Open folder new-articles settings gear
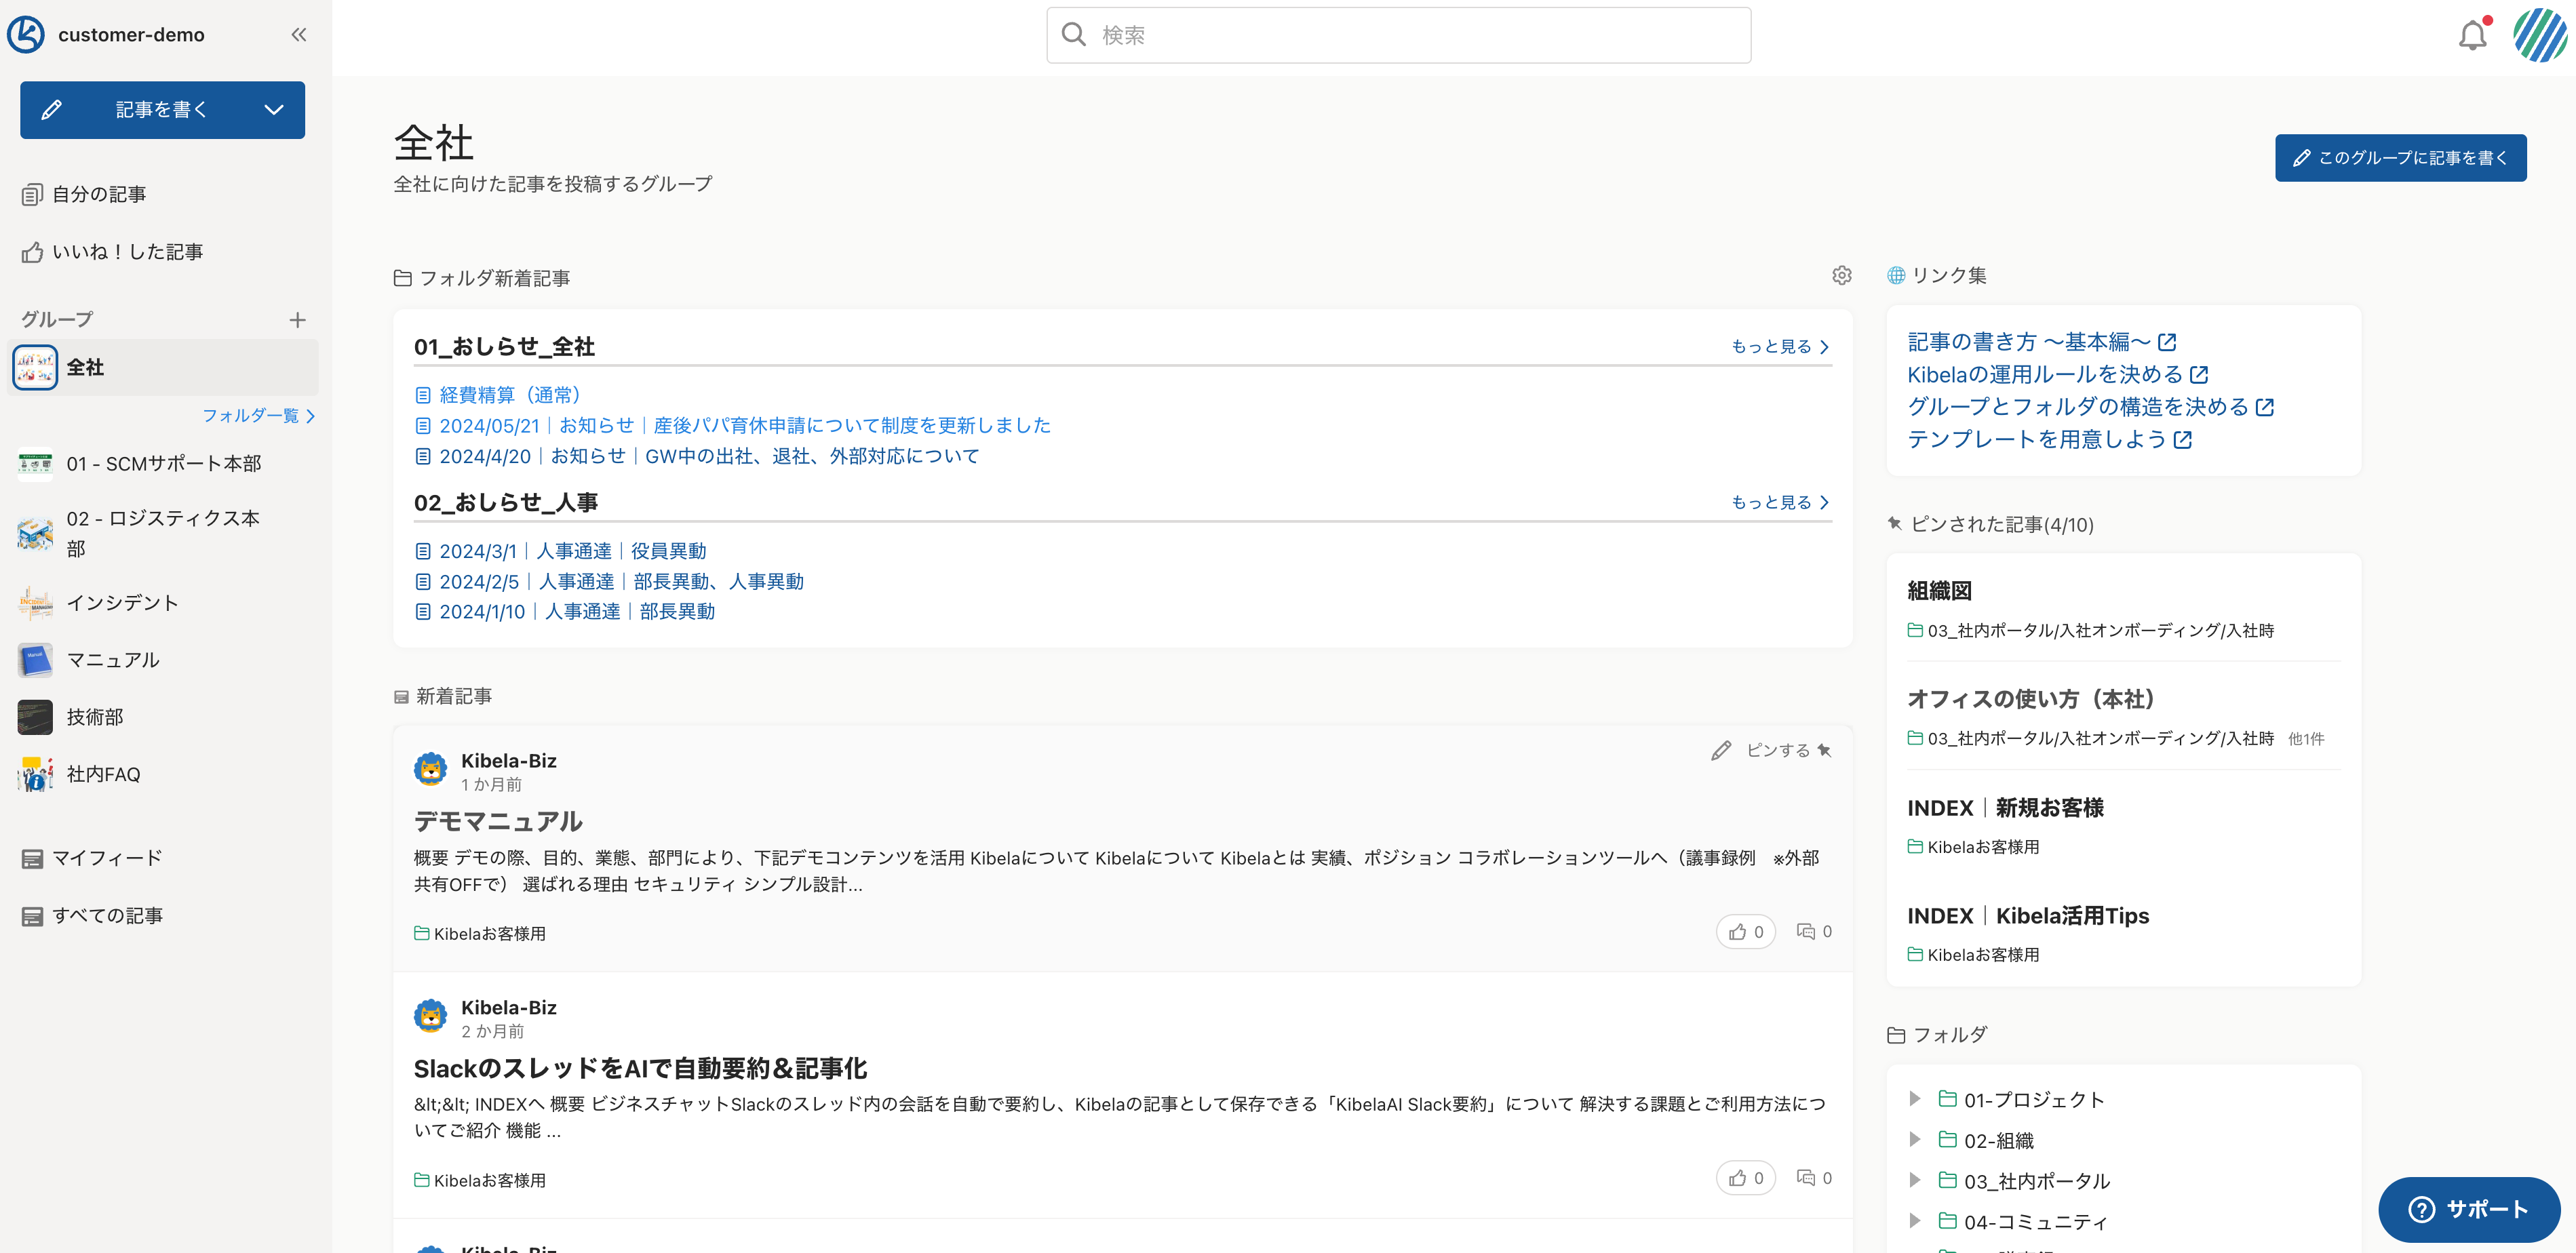Screen dimensions: 2576x1253 point(1841,276)
